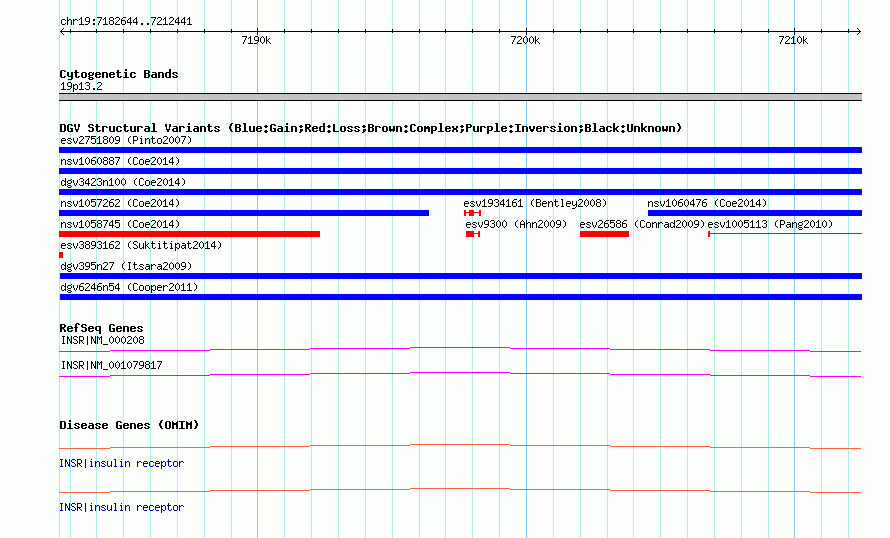Open the second INSR|insulin receptor link
The height and width of the screenshot is (538, 890).
121,507
